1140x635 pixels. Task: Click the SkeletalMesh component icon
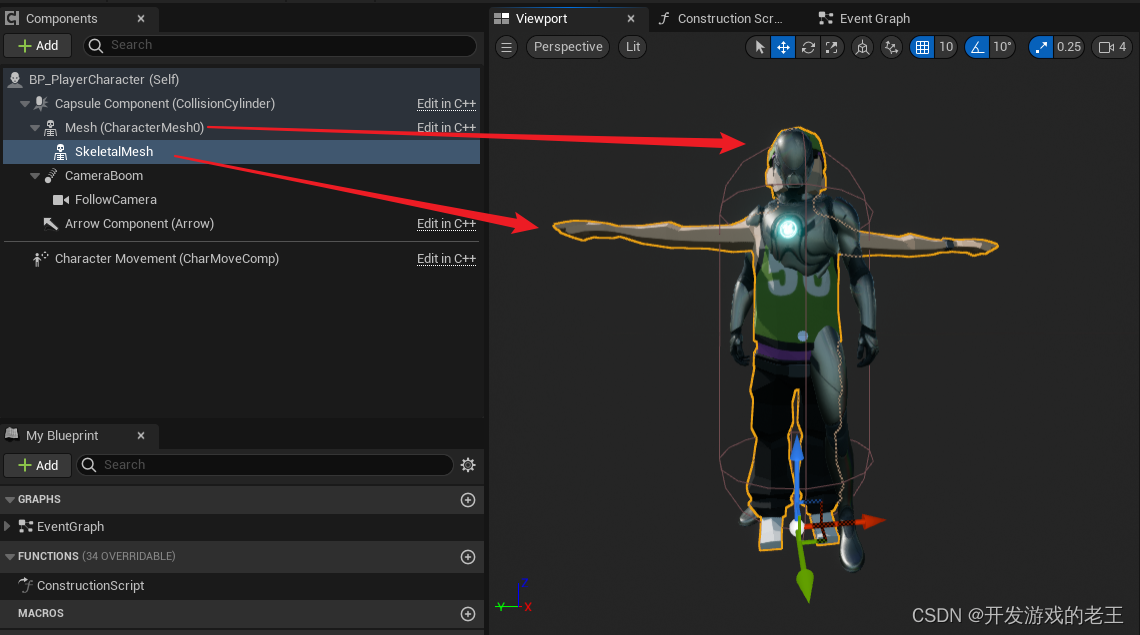(x=61, y=152)
